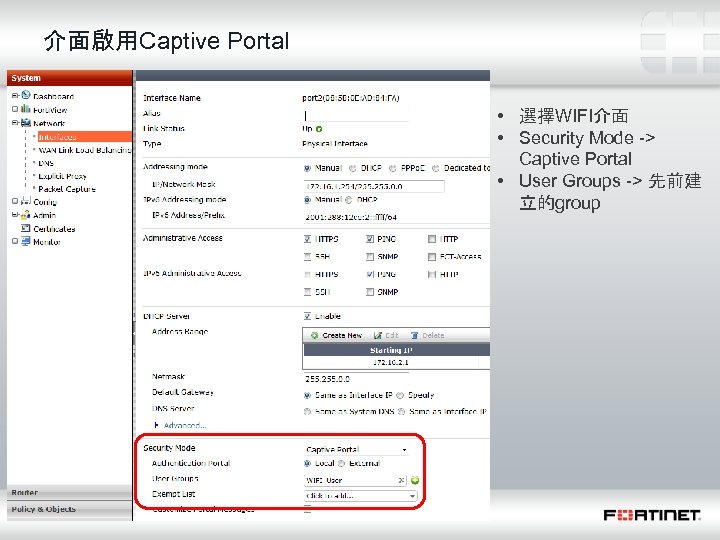Screen dimensions: 720x540
Task: Collapse the Dashboard tree node
Action: tap(15, 96)
